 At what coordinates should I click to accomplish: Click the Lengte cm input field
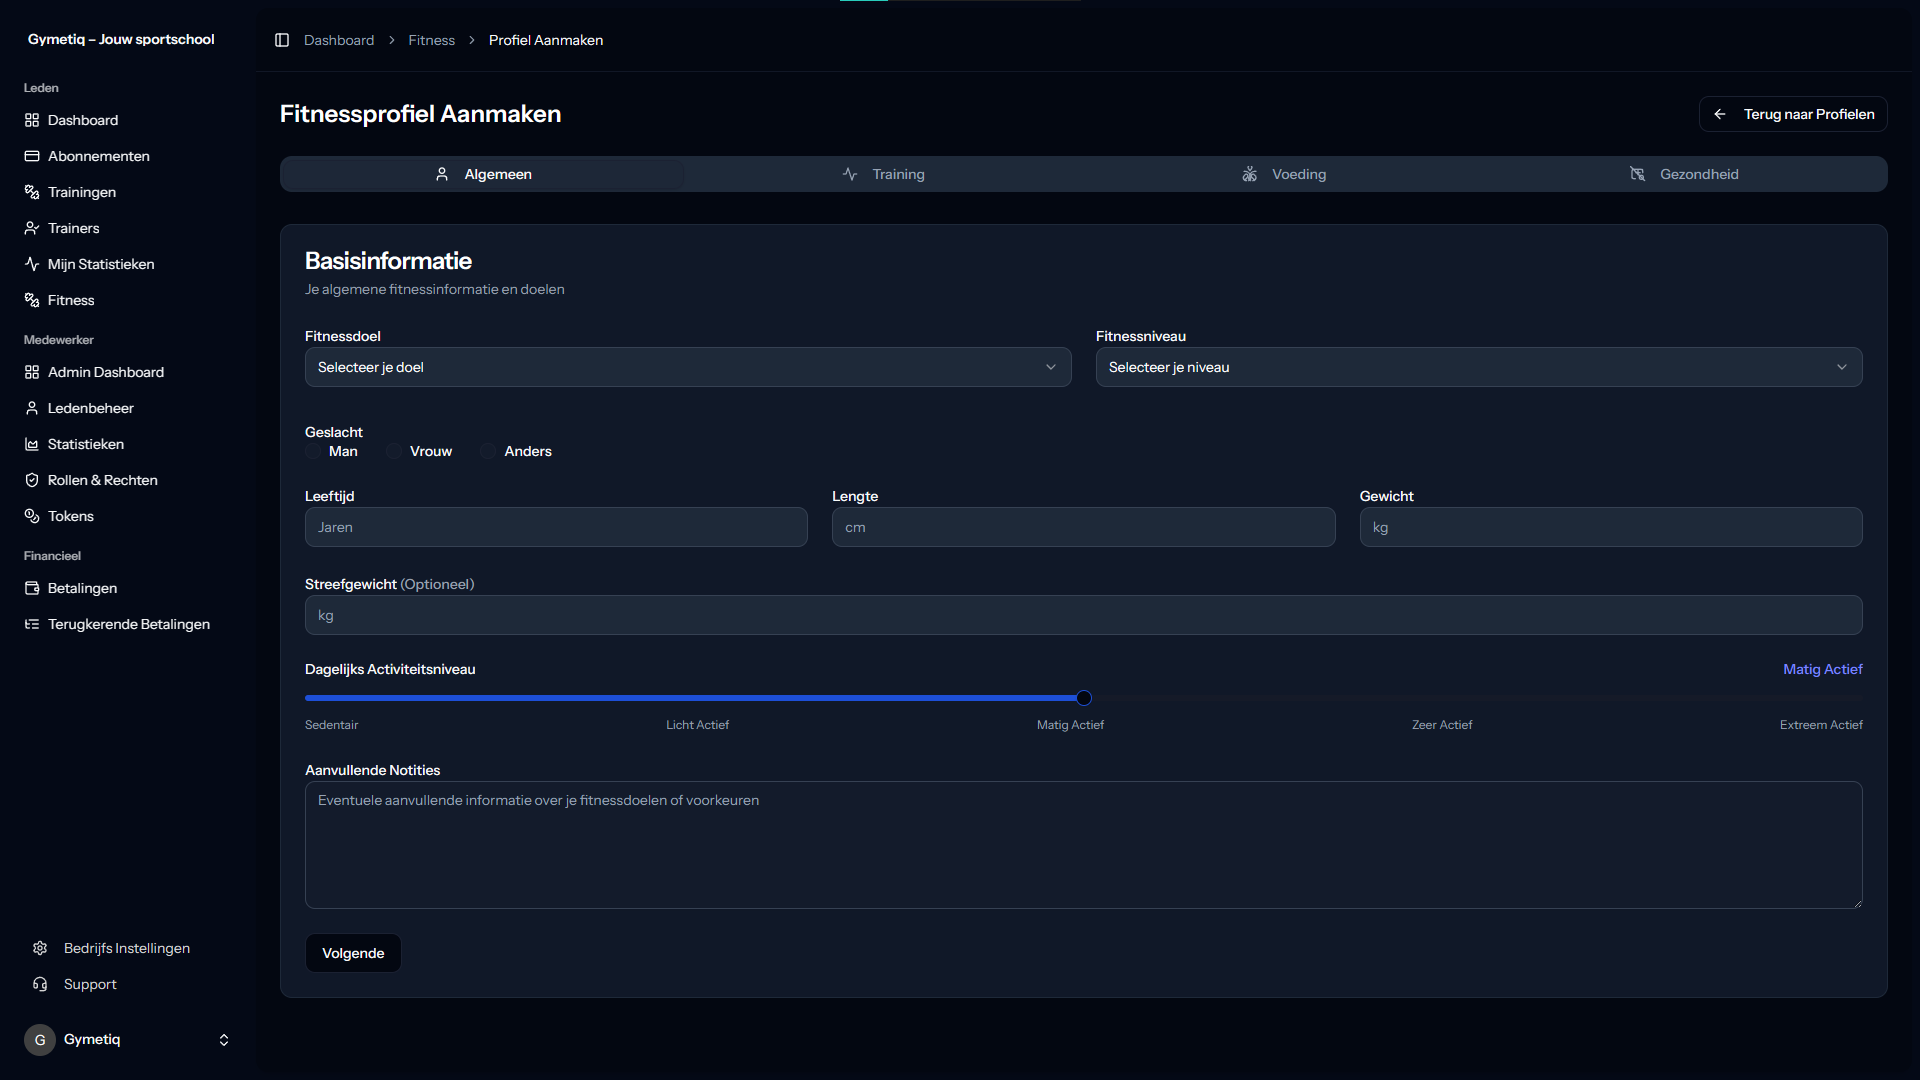pyautogui.click(x=1084, y=527)
